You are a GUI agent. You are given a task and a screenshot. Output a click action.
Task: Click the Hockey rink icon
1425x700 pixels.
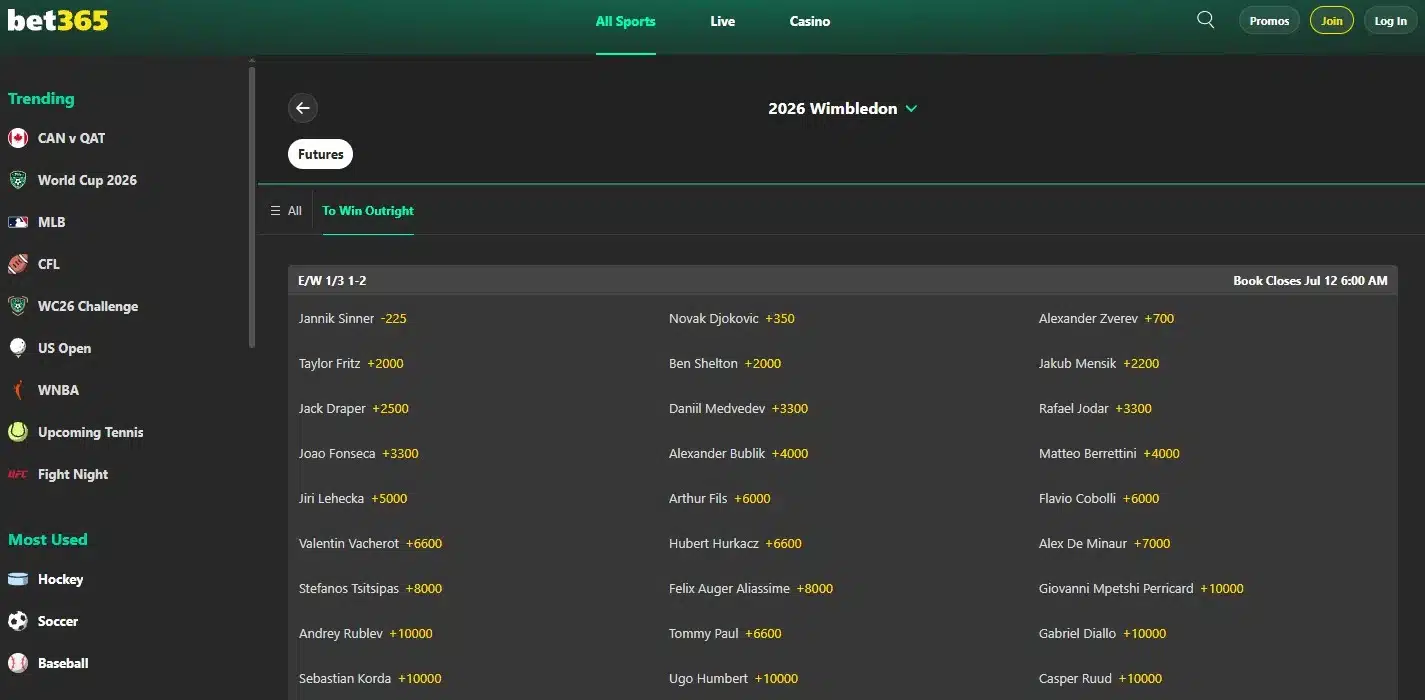coord(18,579)
